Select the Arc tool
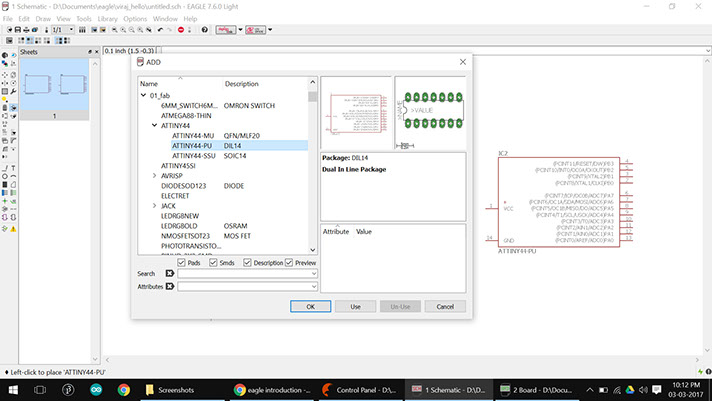The width and height of the screenshot is (712, 401). pos(13,176)
